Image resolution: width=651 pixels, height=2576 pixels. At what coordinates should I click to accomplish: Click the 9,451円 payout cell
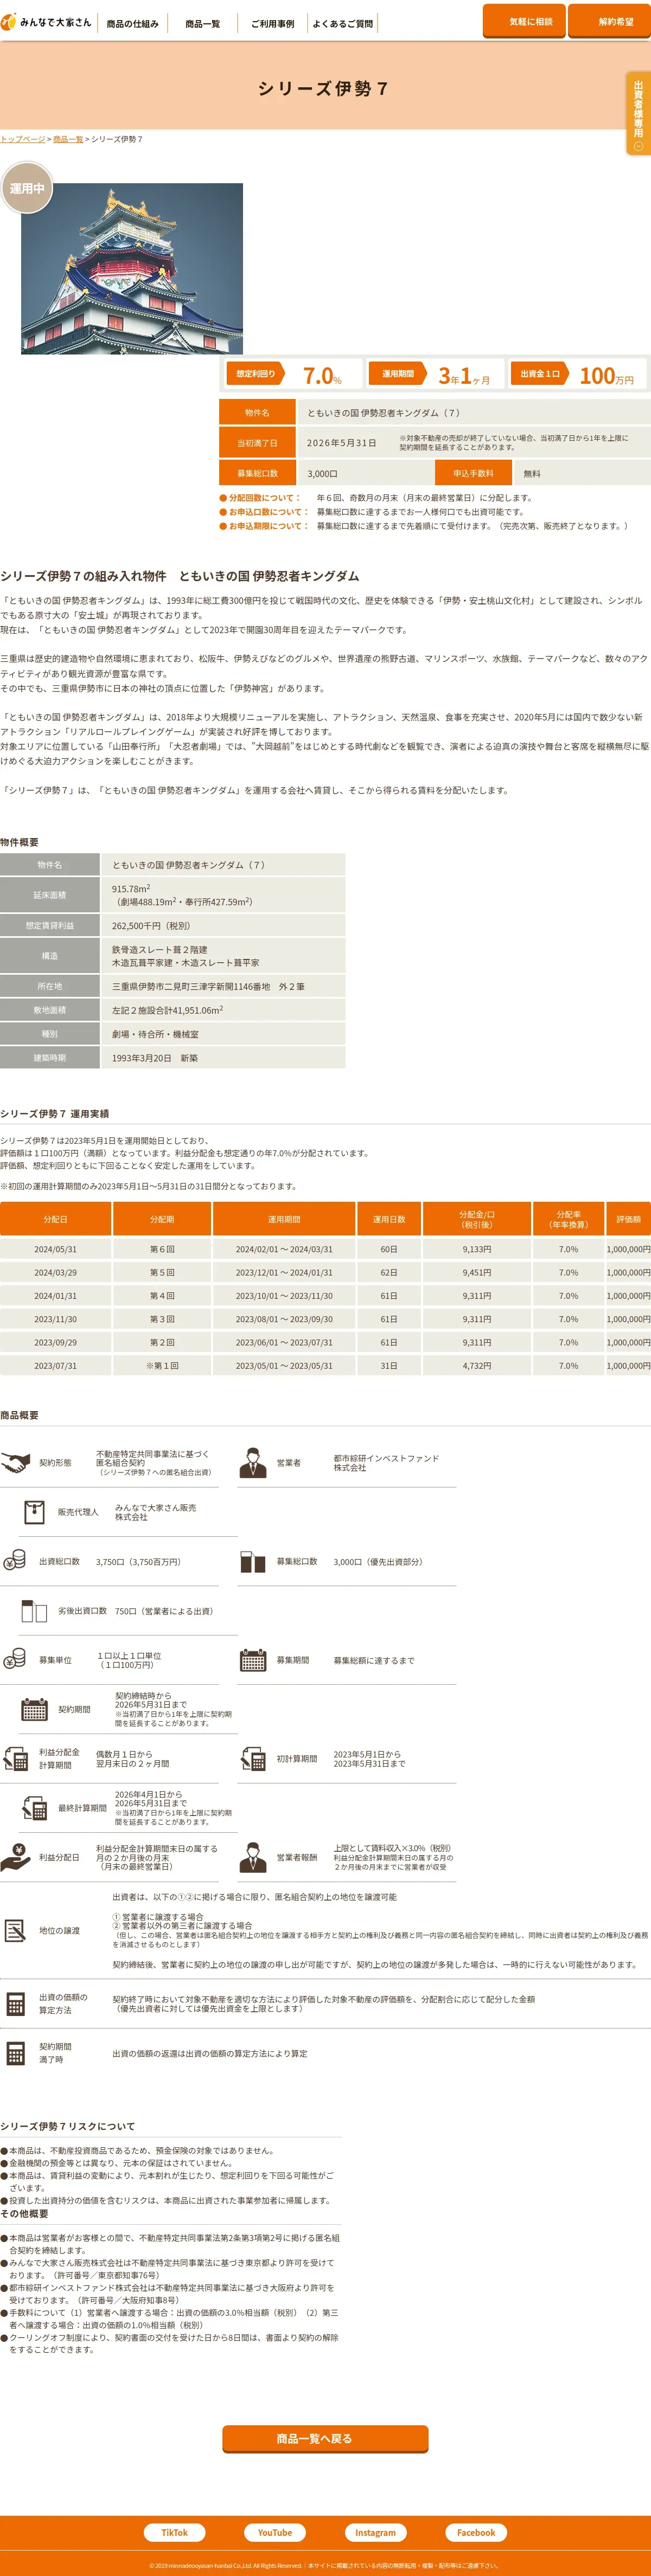pos(477,1272)
